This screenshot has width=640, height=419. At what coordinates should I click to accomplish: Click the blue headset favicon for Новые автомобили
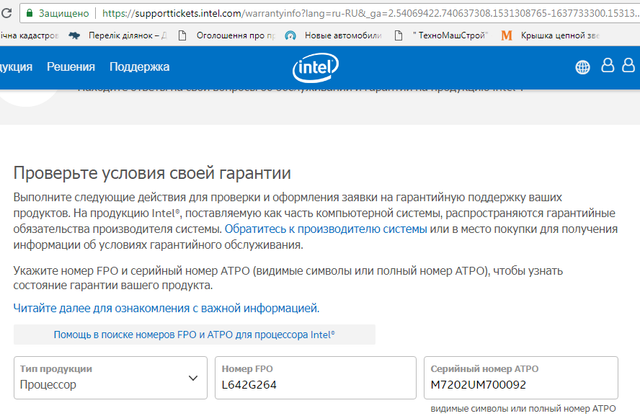[290, 35]
